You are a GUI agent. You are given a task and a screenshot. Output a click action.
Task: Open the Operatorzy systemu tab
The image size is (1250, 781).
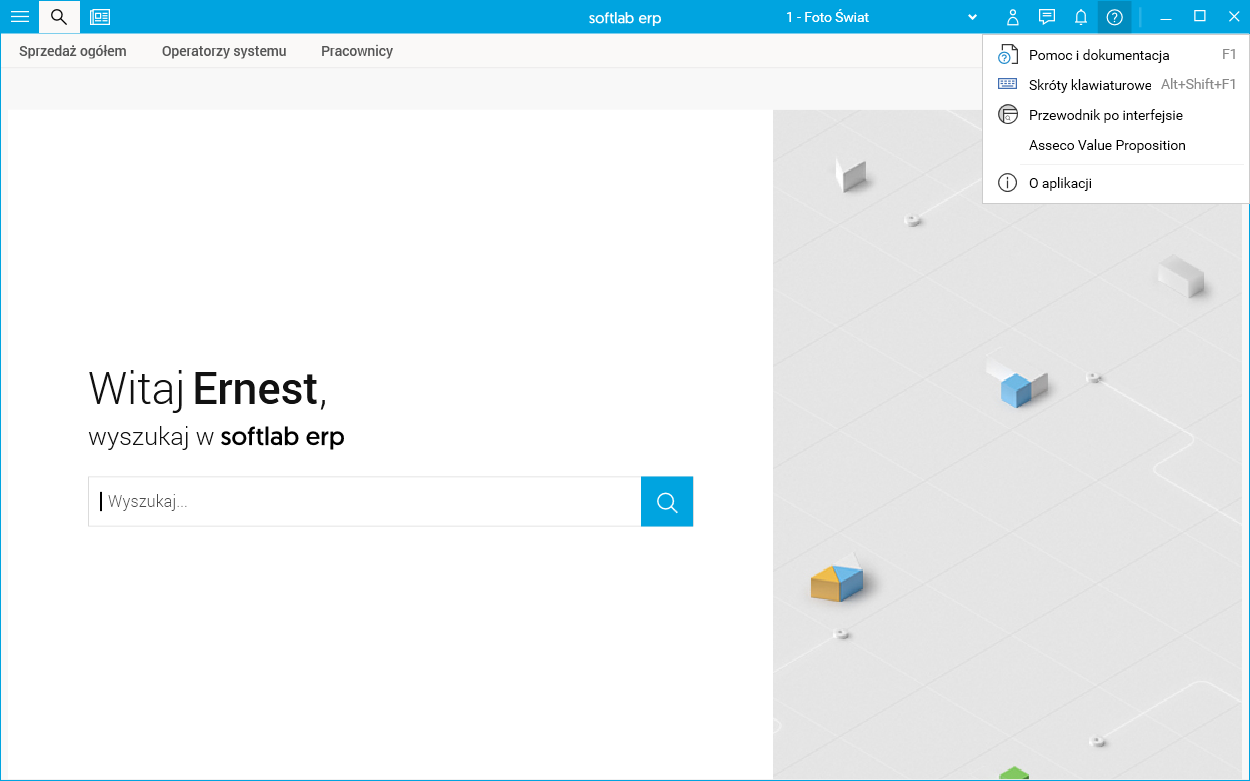pyautogui.click(x=224, y=51)
